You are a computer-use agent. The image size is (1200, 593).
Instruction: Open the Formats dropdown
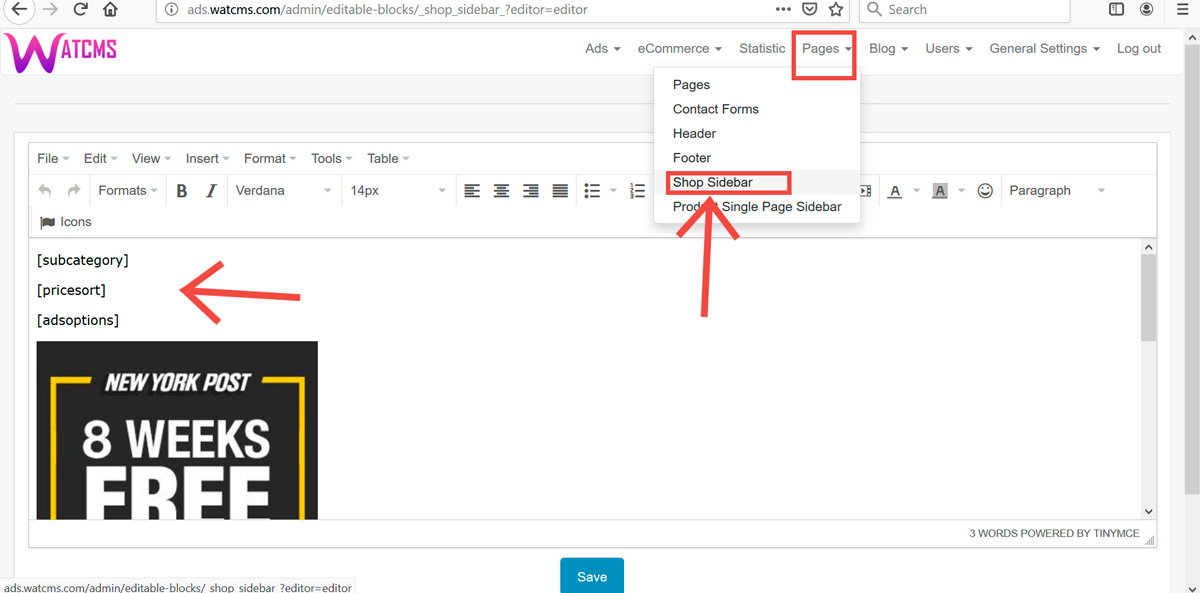click(128, 190)
